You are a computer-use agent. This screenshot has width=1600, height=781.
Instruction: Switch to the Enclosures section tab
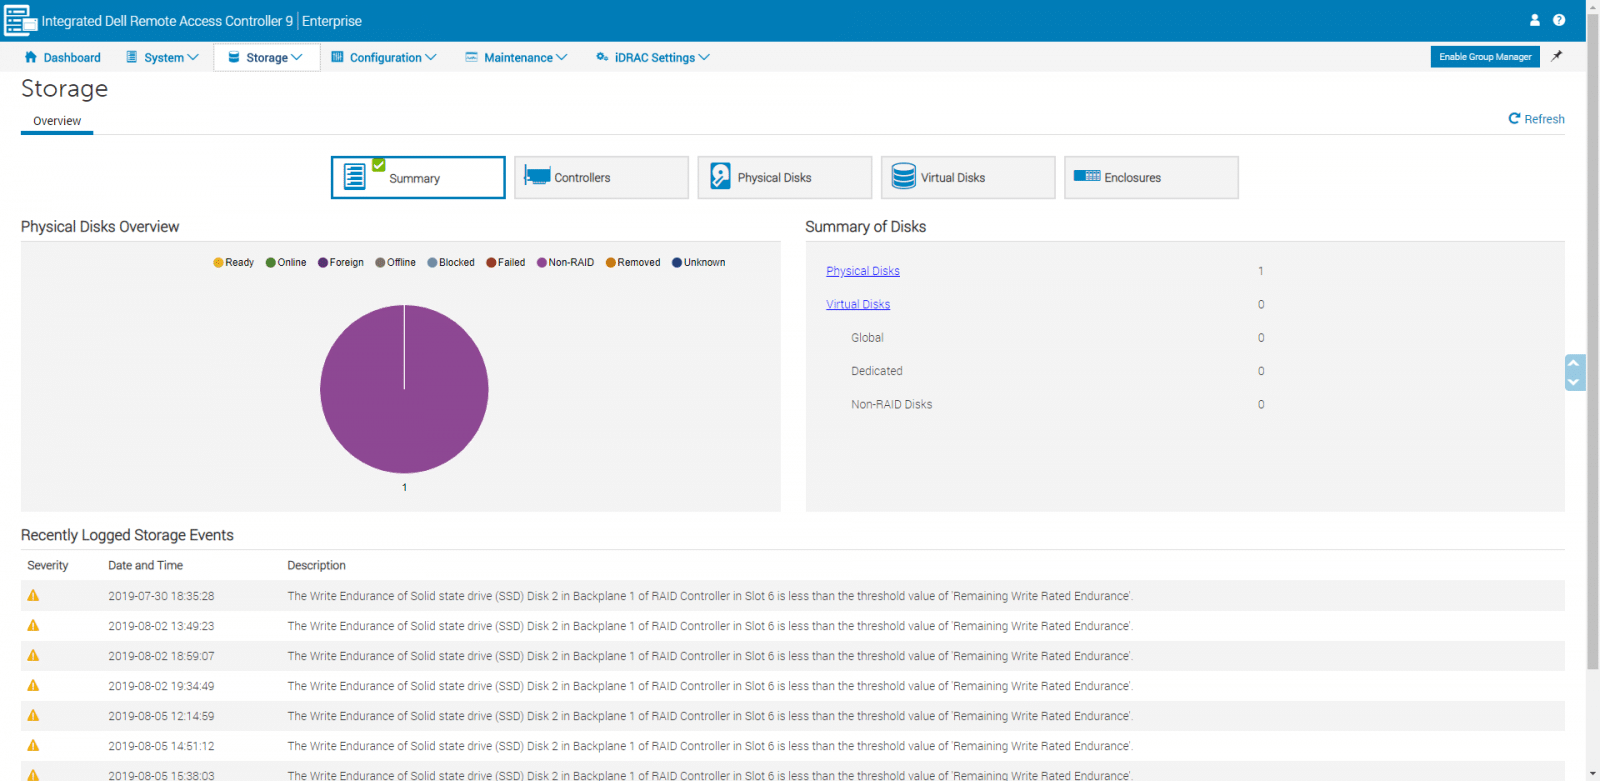pyautogui.click(x=1151, y=177)
